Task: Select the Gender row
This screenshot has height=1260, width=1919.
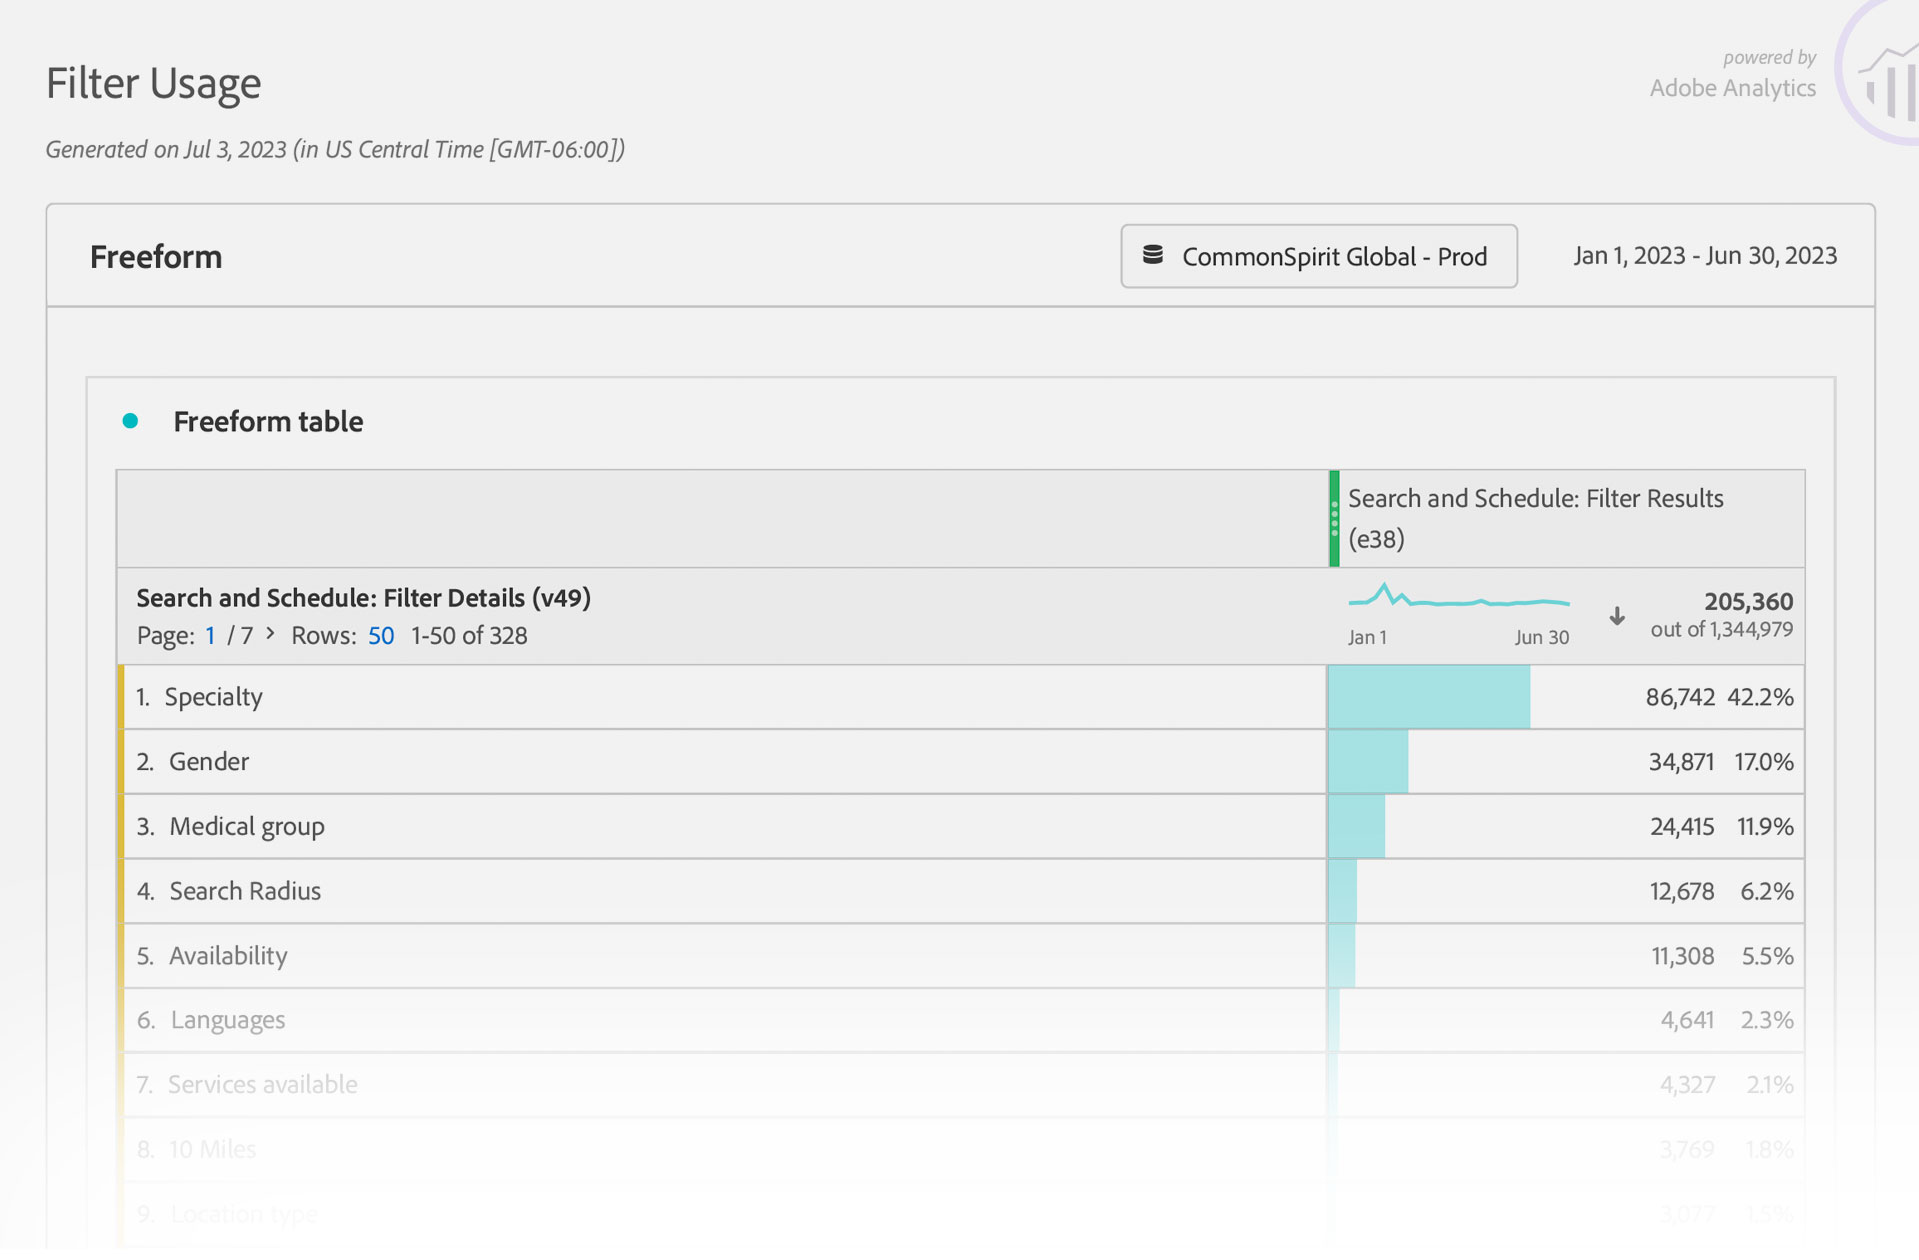Action: click(208, 762)
